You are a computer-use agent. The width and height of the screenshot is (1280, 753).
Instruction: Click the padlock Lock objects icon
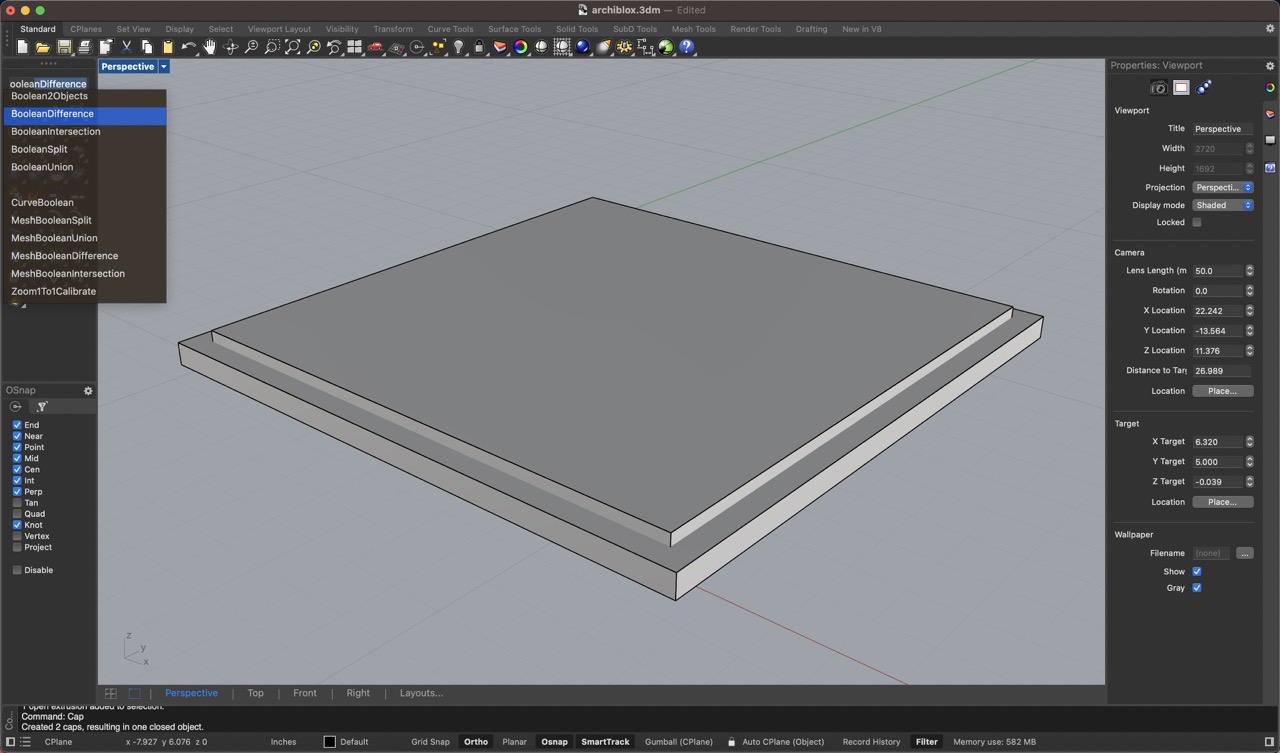[479, 47]
